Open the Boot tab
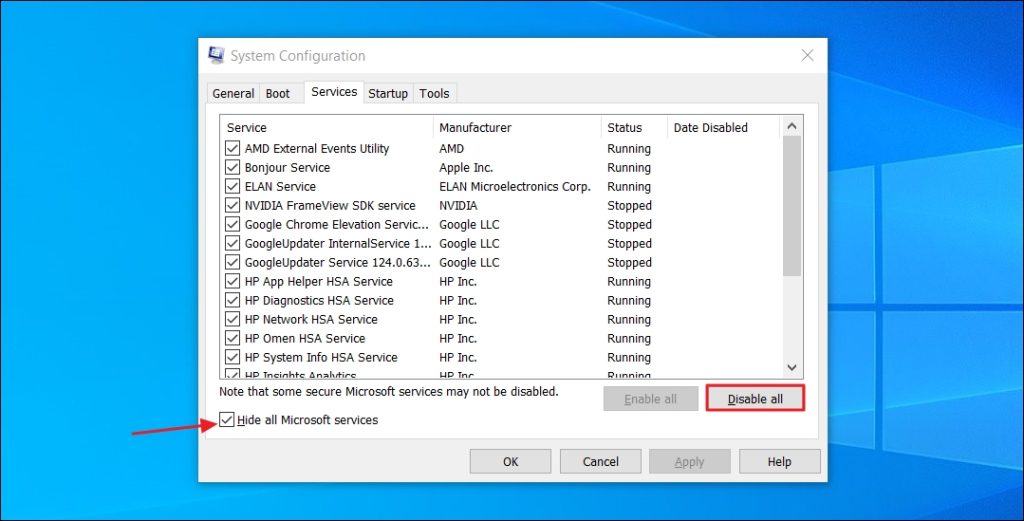1024x521 pixels. 278,94
